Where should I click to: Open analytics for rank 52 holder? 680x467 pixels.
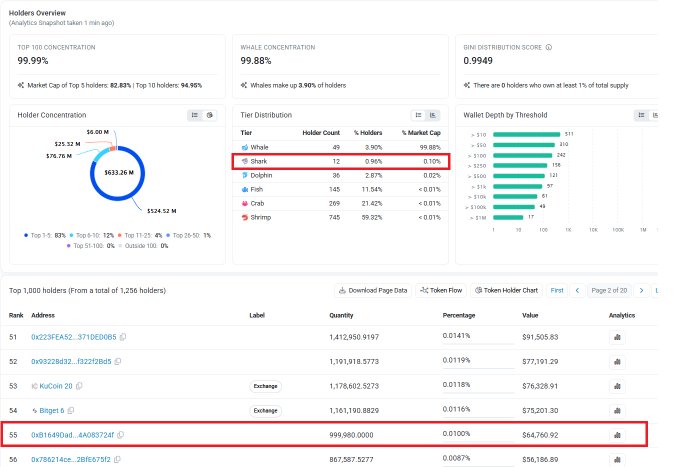pos(618,362)
